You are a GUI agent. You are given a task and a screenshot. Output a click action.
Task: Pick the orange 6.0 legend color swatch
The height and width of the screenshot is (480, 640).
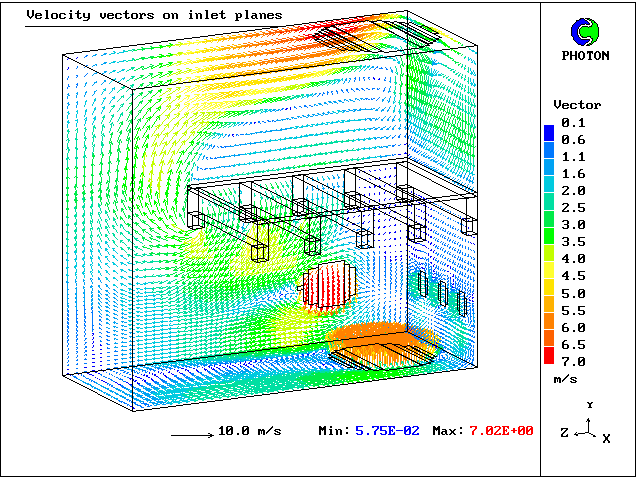pyautogui.click(x=548, y=326)
